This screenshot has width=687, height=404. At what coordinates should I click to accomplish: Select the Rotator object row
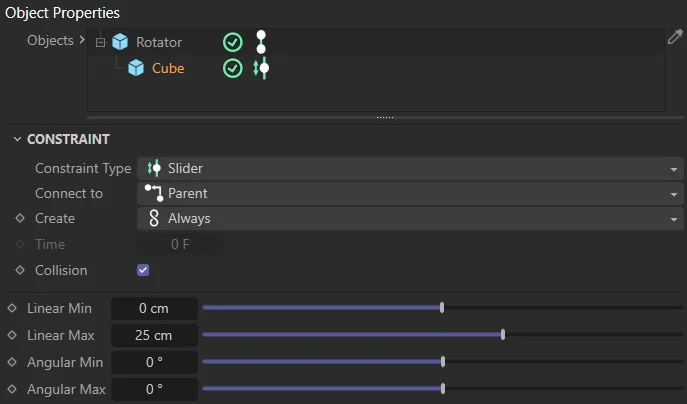(376, 42)
